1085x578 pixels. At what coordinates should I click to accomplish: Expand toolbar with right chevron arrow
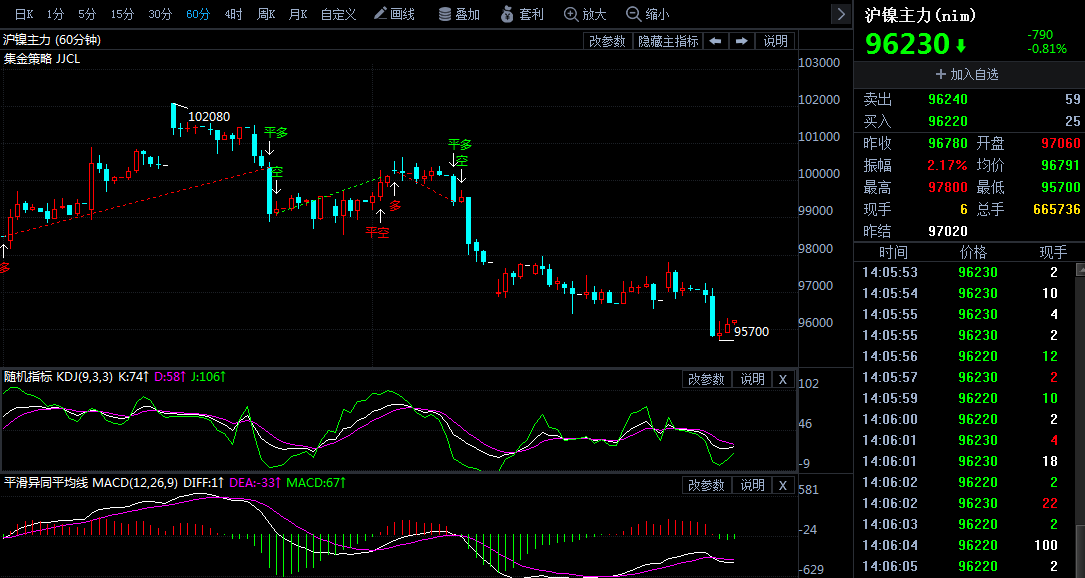(x=841, y=14)
